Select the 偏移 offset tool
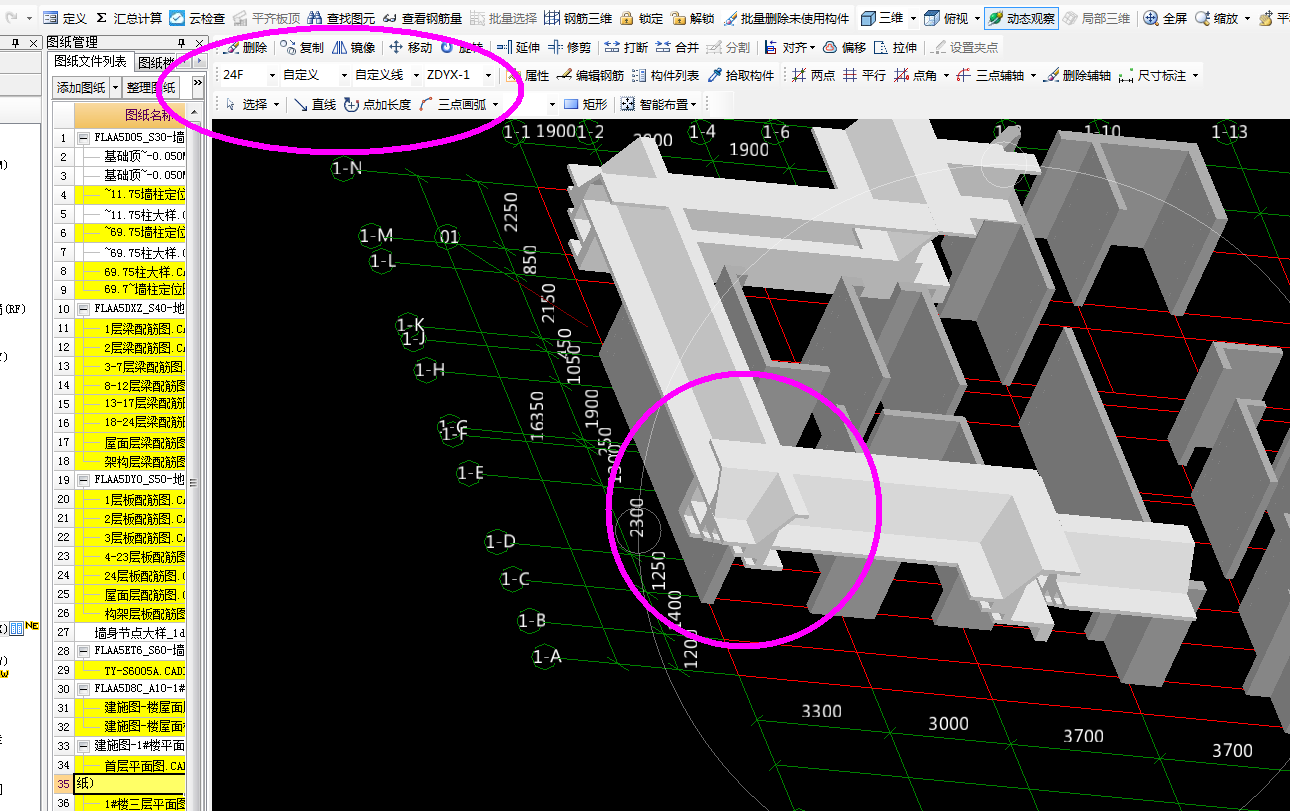Viewport: 1290px width, 811px height. (x=844, y=47)
